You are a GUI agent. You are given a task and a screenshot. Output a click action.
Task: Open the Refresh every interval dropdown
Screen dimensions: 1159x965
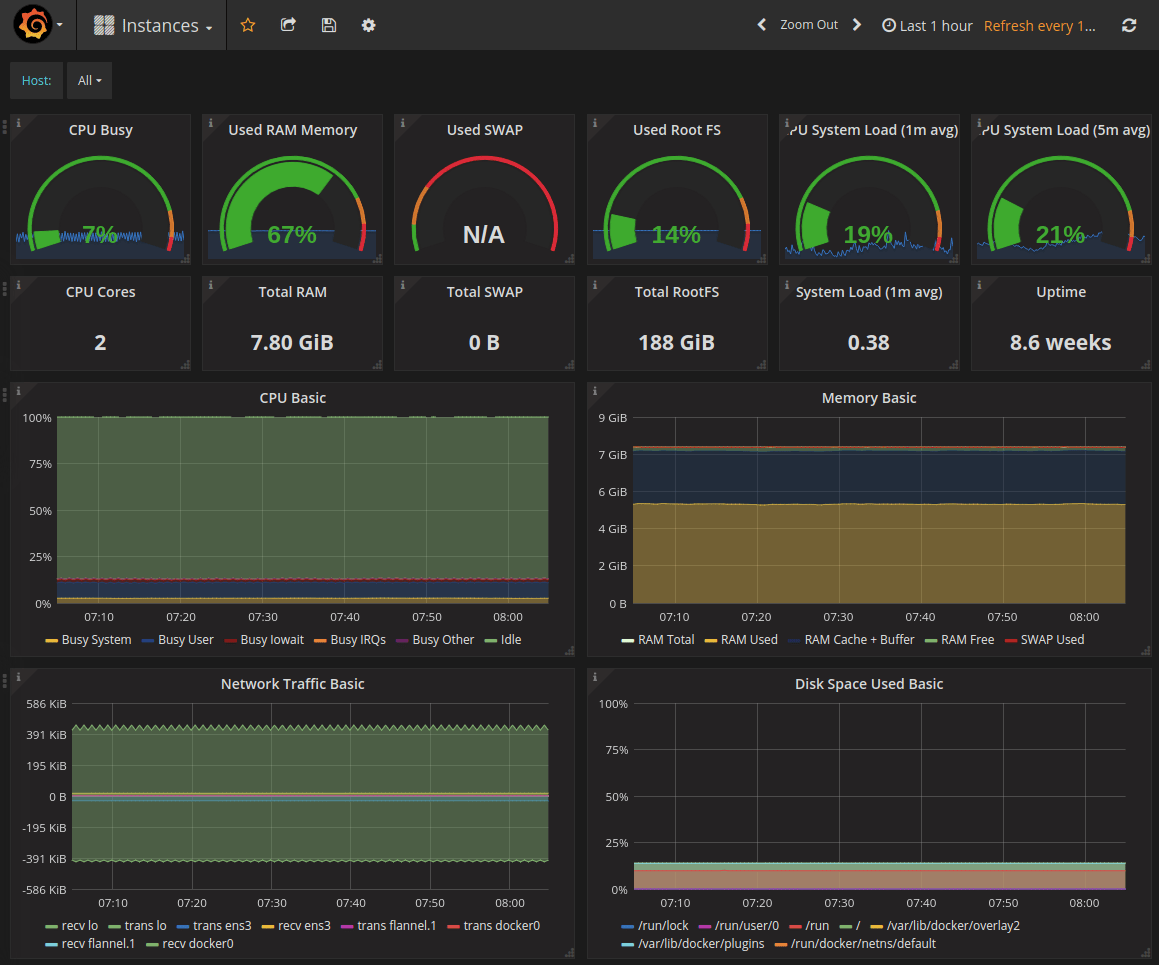1040,25
